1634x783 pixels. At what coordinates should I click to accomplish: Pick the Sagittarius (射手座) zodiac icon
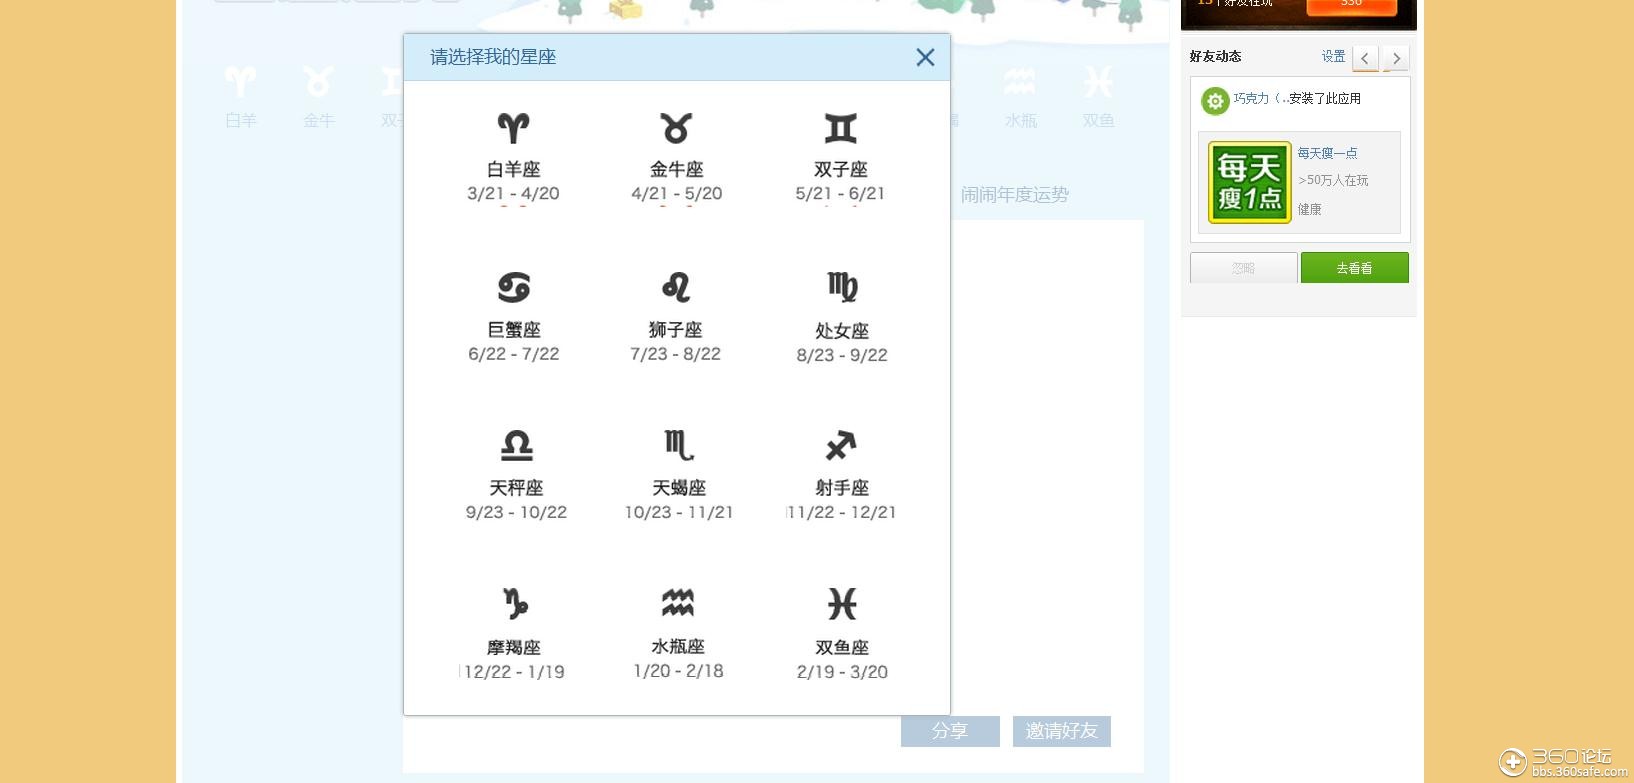(x=841, y=446)
